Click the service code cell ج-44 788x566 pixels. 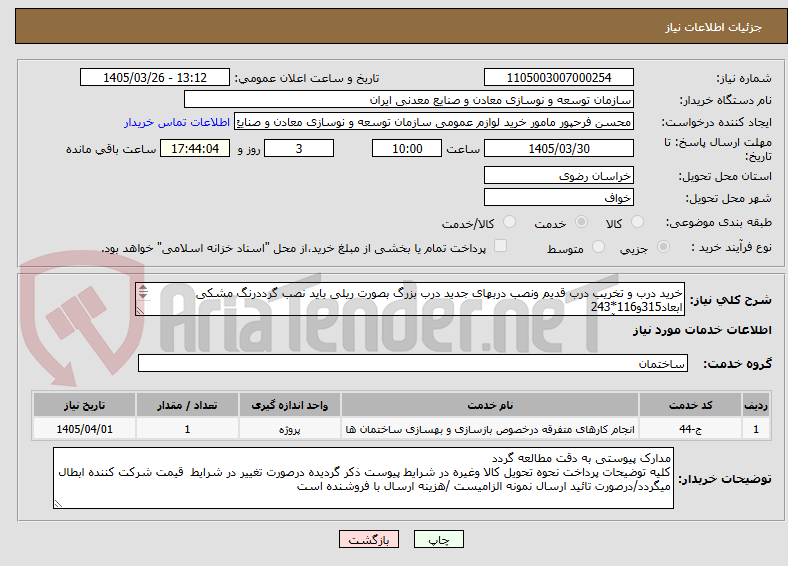point(691,429)
